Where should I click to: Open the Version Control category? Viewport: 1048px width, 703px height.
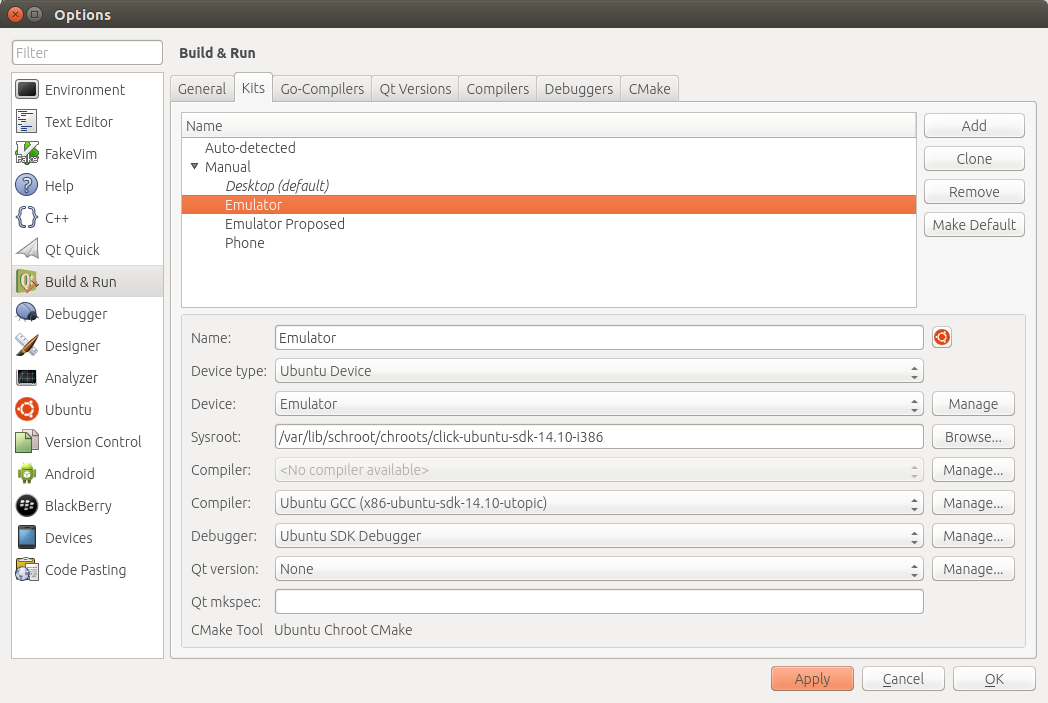[x=92, y=442]
